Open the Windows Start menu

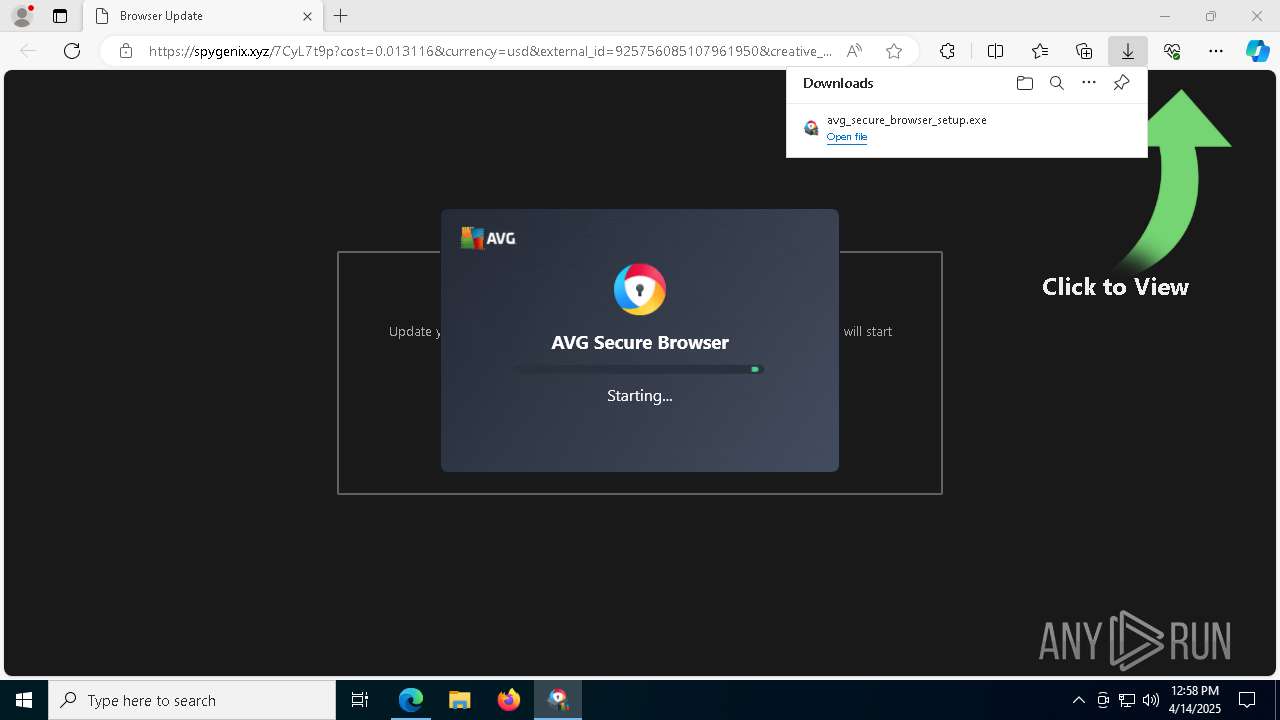pos(24,700)
